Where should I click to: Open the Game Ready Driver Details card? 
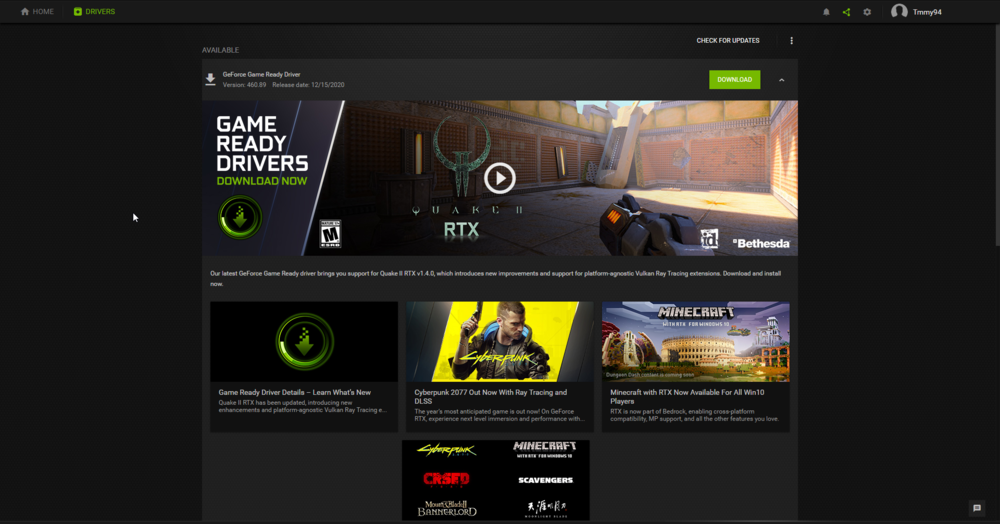(304, 366)
